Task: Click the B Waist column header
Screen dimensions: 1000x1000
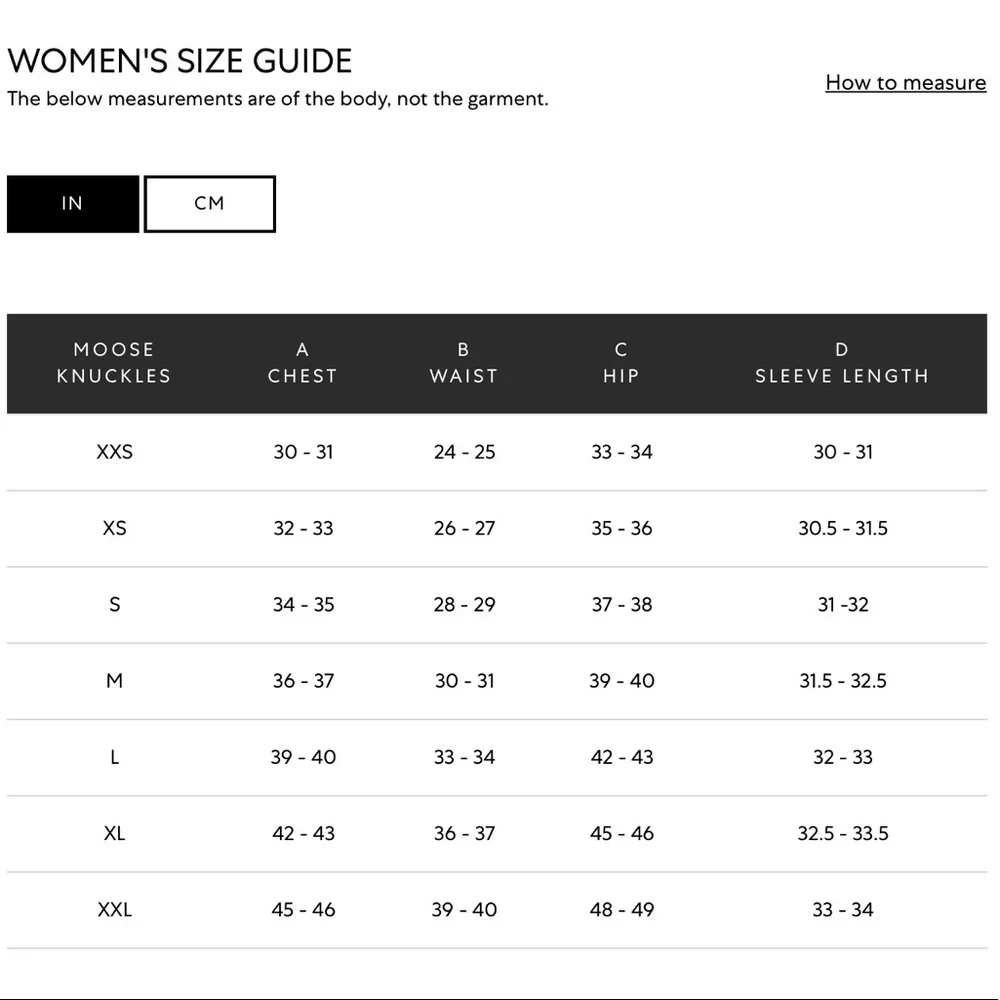Action: pos(463,363)
